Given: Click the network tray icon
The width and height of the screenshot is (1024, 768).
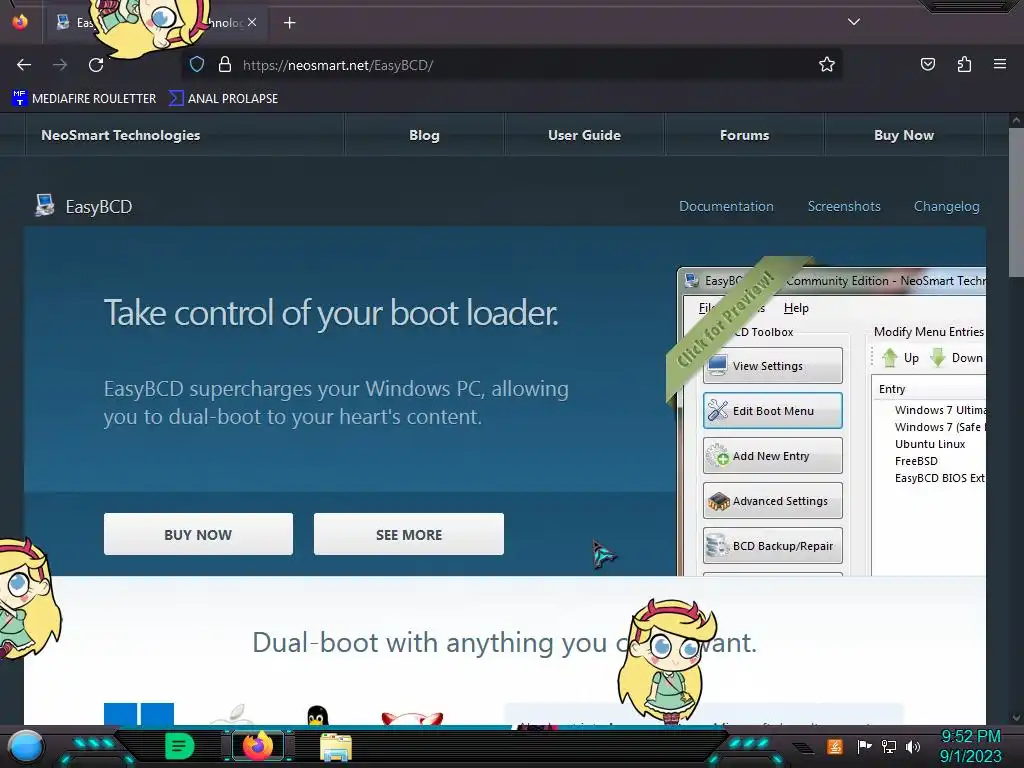Looking at the screenshot, I should point(889,746).
